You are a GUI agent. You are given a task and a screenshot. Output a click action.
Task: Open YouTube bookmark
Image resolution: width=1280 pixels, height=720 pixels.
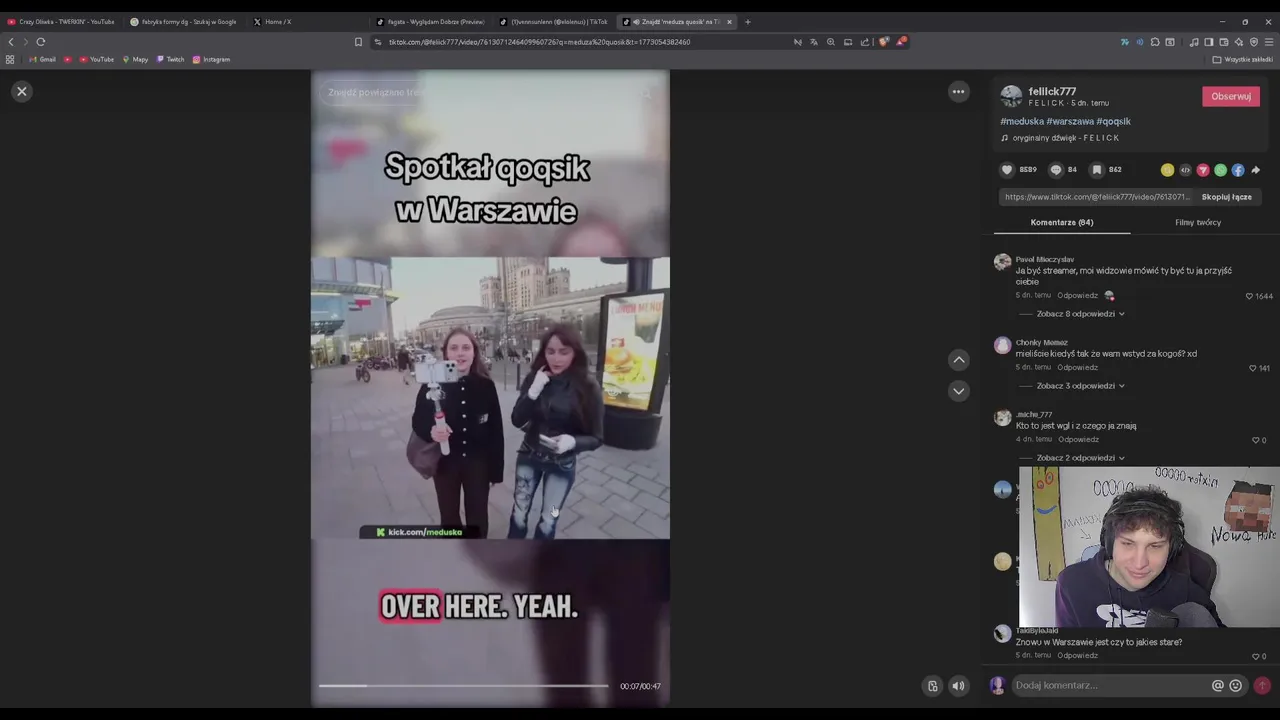pos(97,59)
